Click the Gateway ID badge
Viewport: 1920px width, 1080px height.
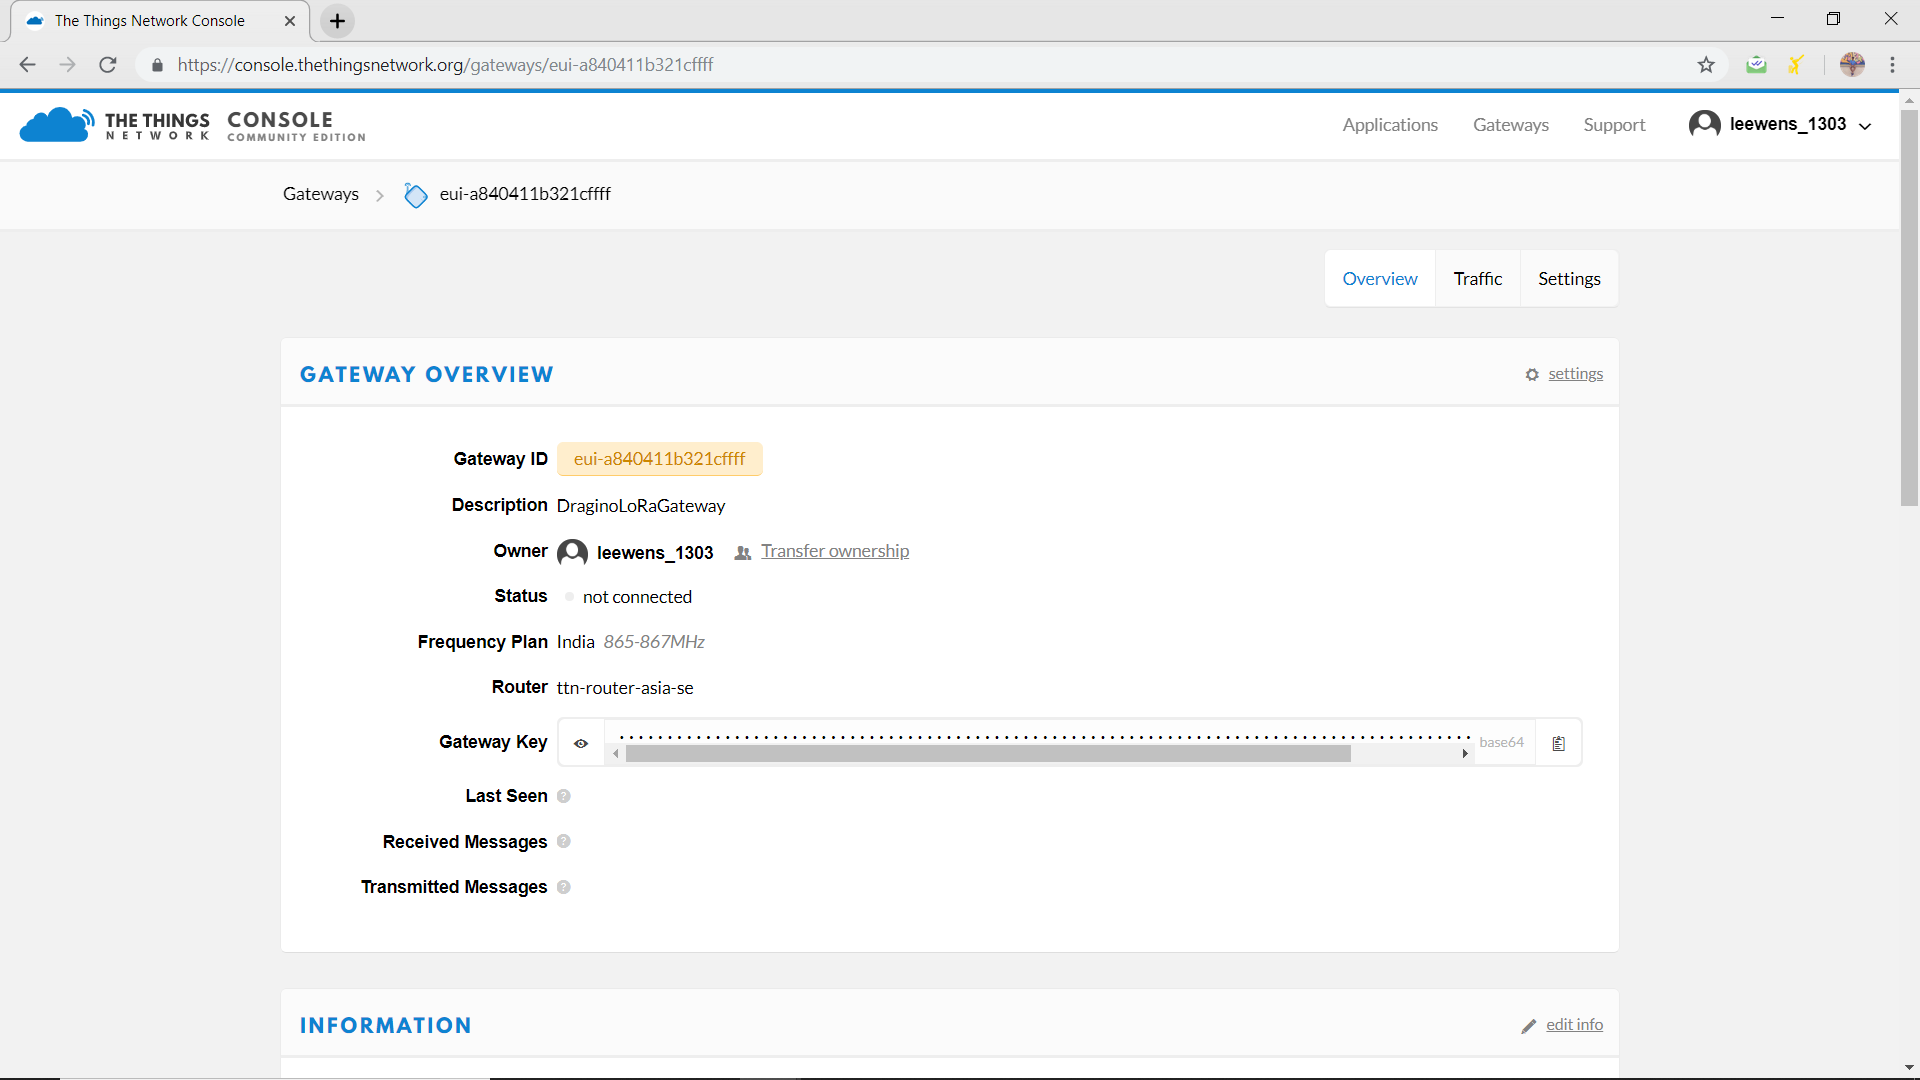click(659, 459)
